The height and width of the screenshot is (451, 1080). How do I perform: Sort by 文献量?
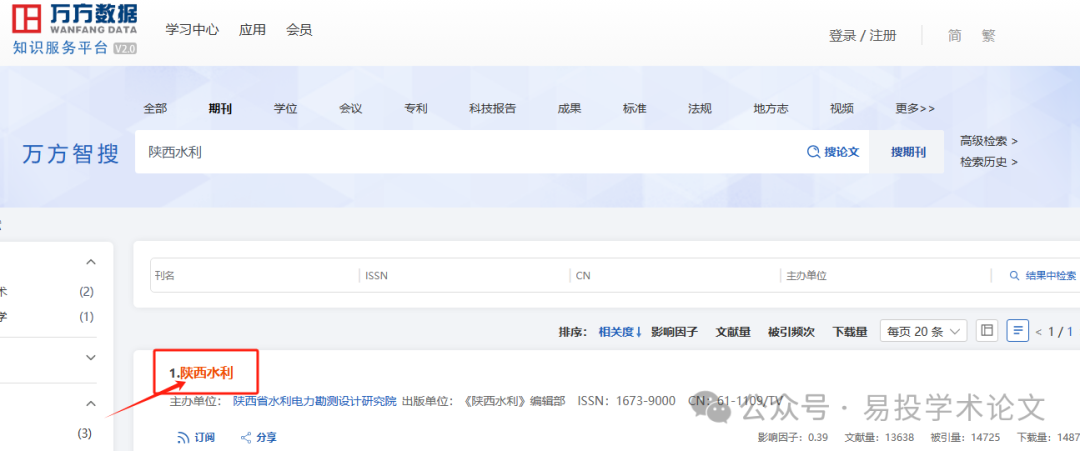(x=733, y=332)
